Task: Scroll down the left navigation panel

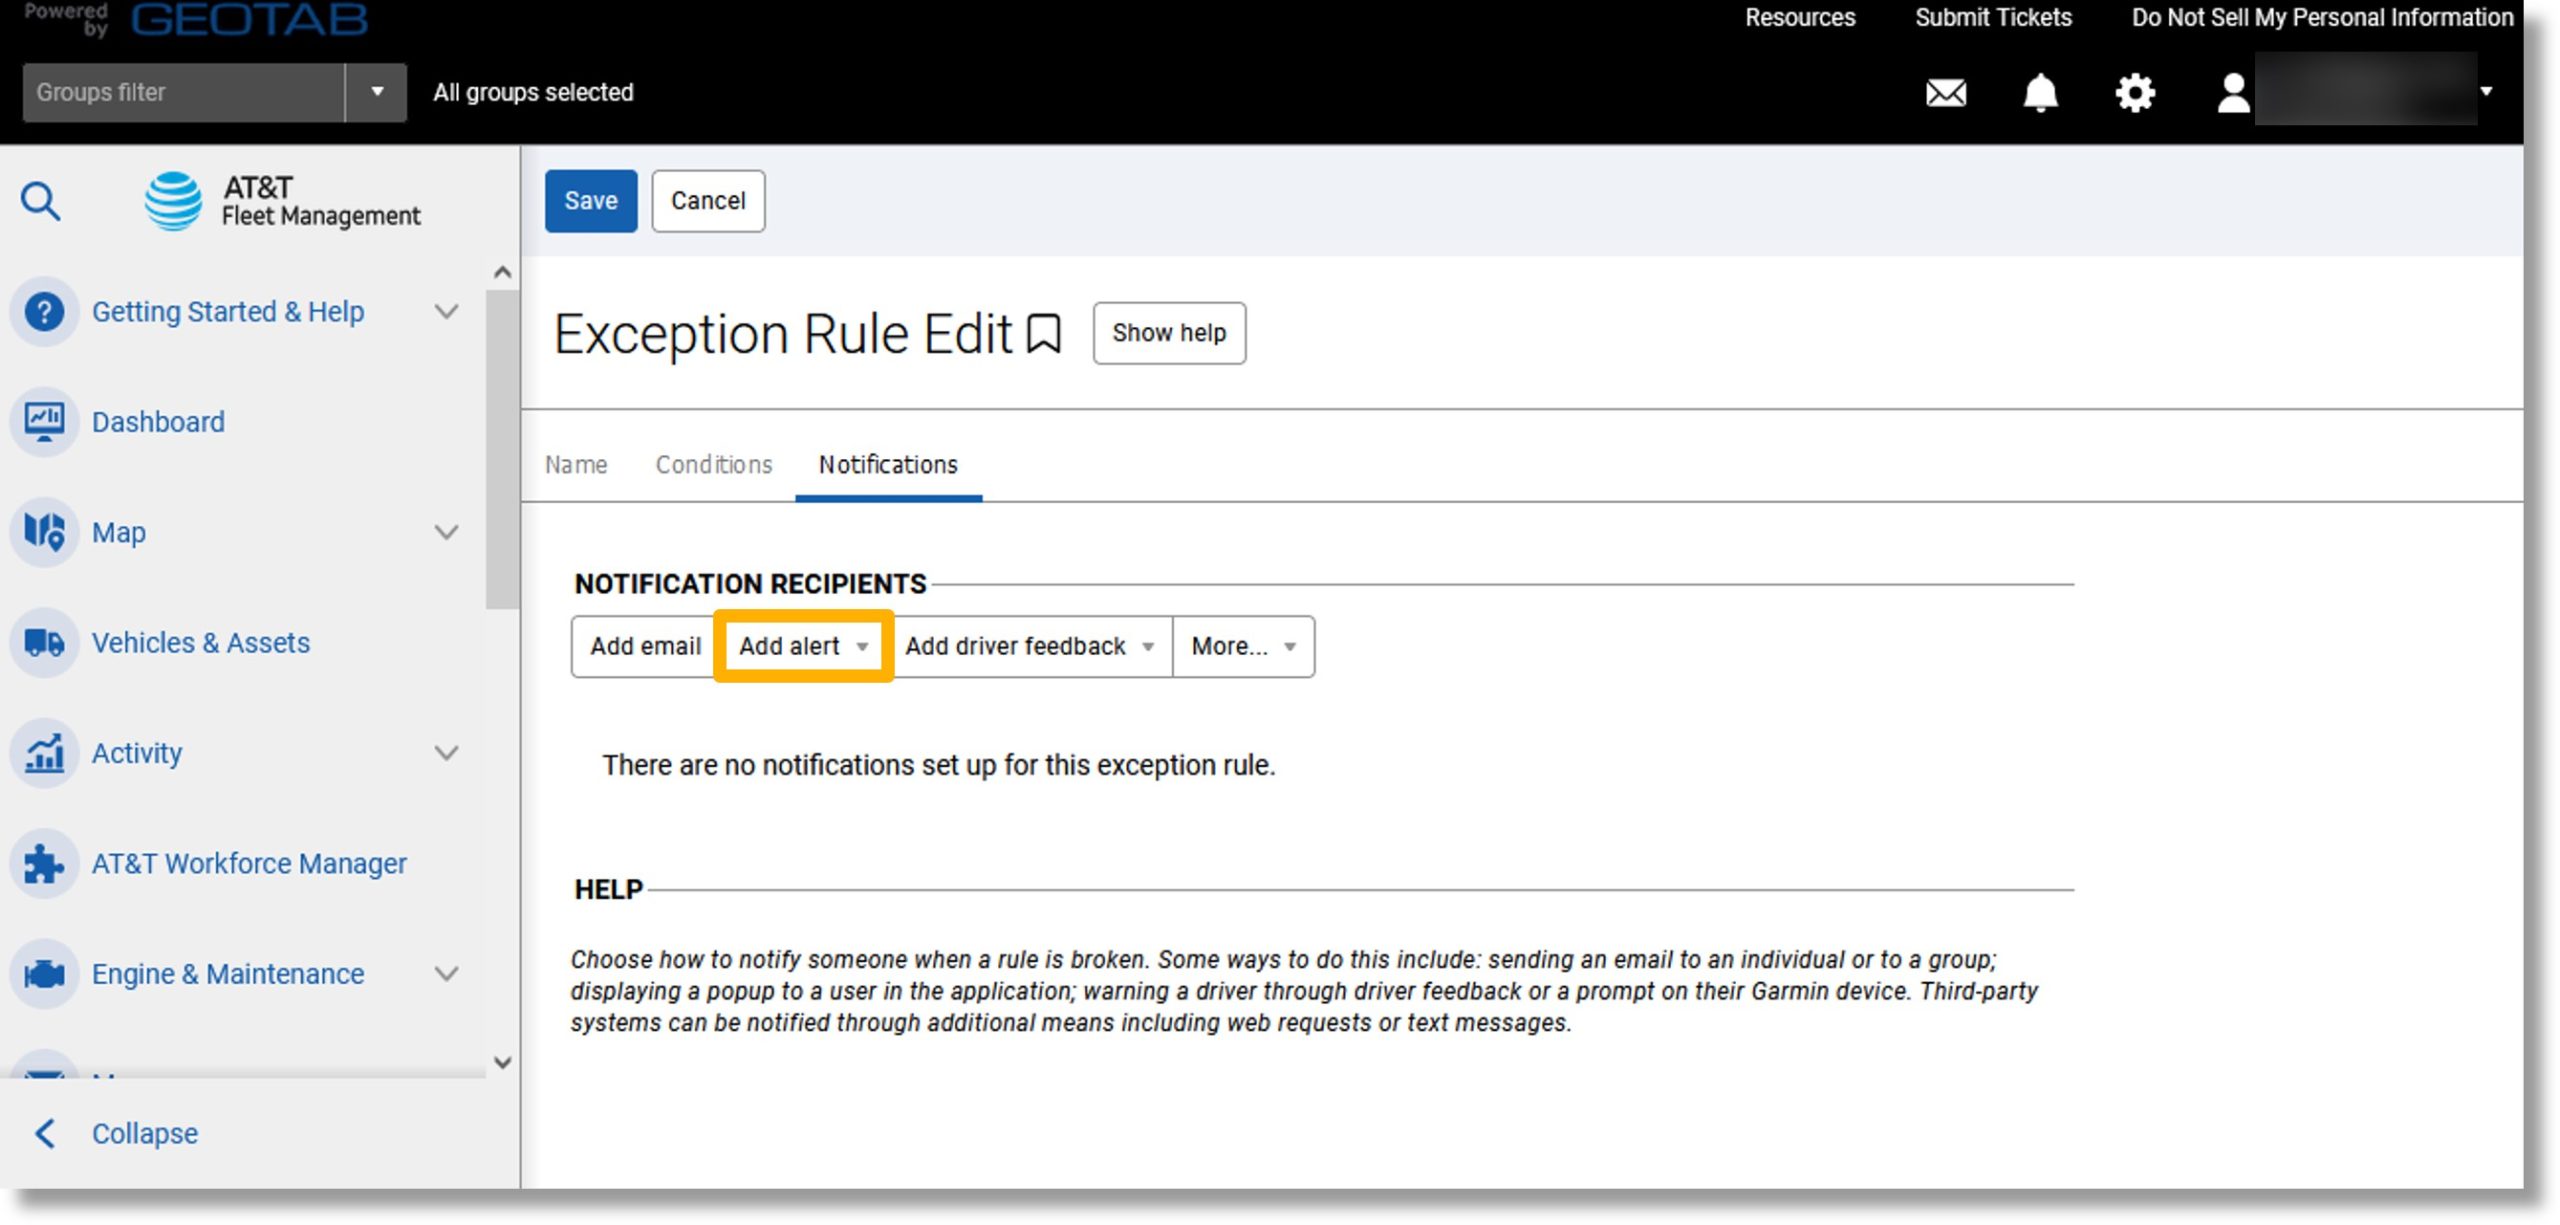Action: pos(501,1060)
